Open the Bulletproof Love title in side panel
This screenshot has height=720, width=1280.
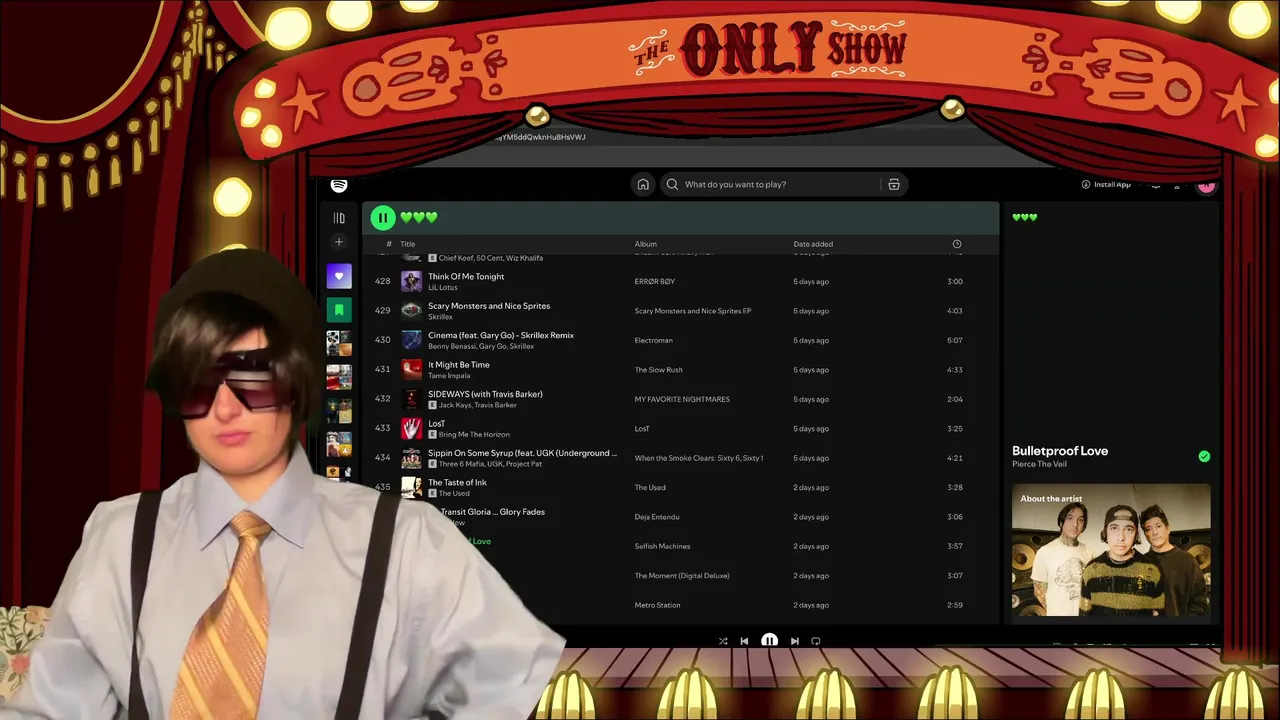pos(1060,451)
